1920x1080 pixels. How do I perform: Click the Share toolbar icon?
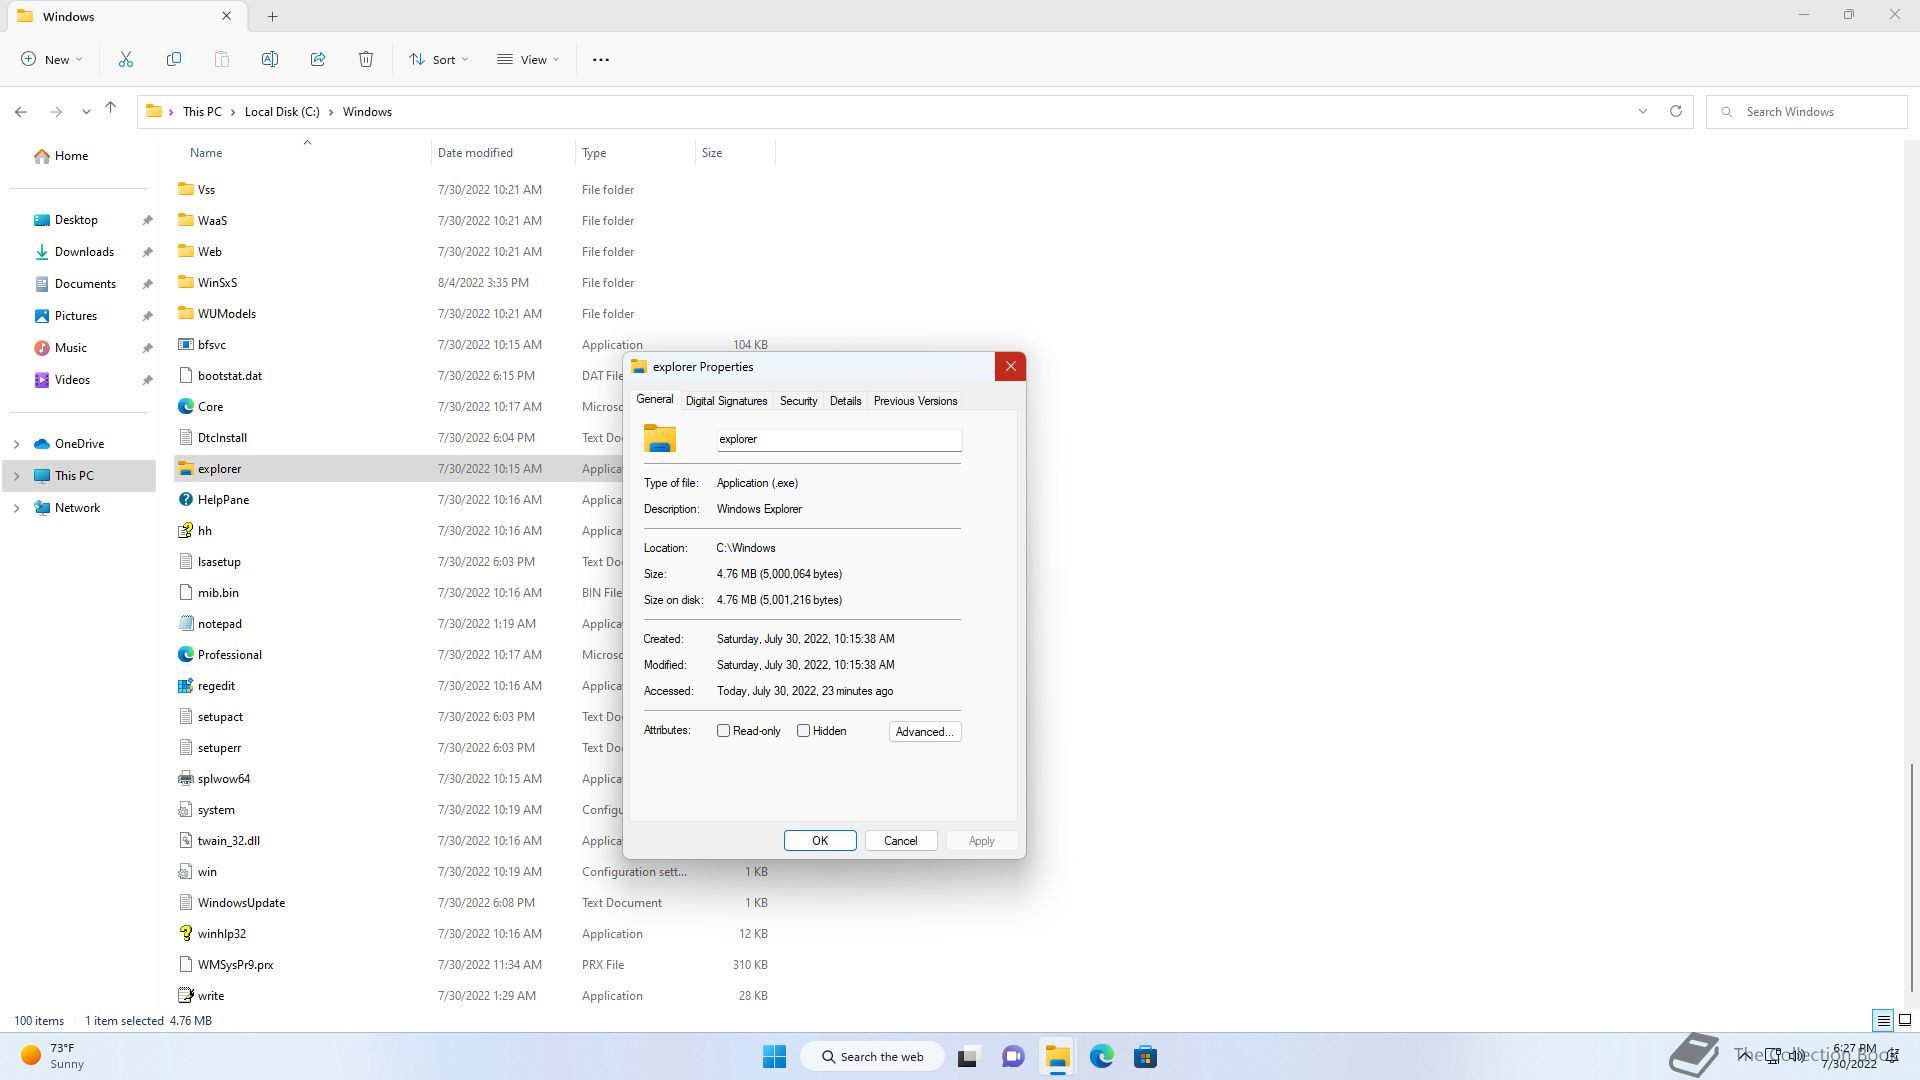point(318,60)
